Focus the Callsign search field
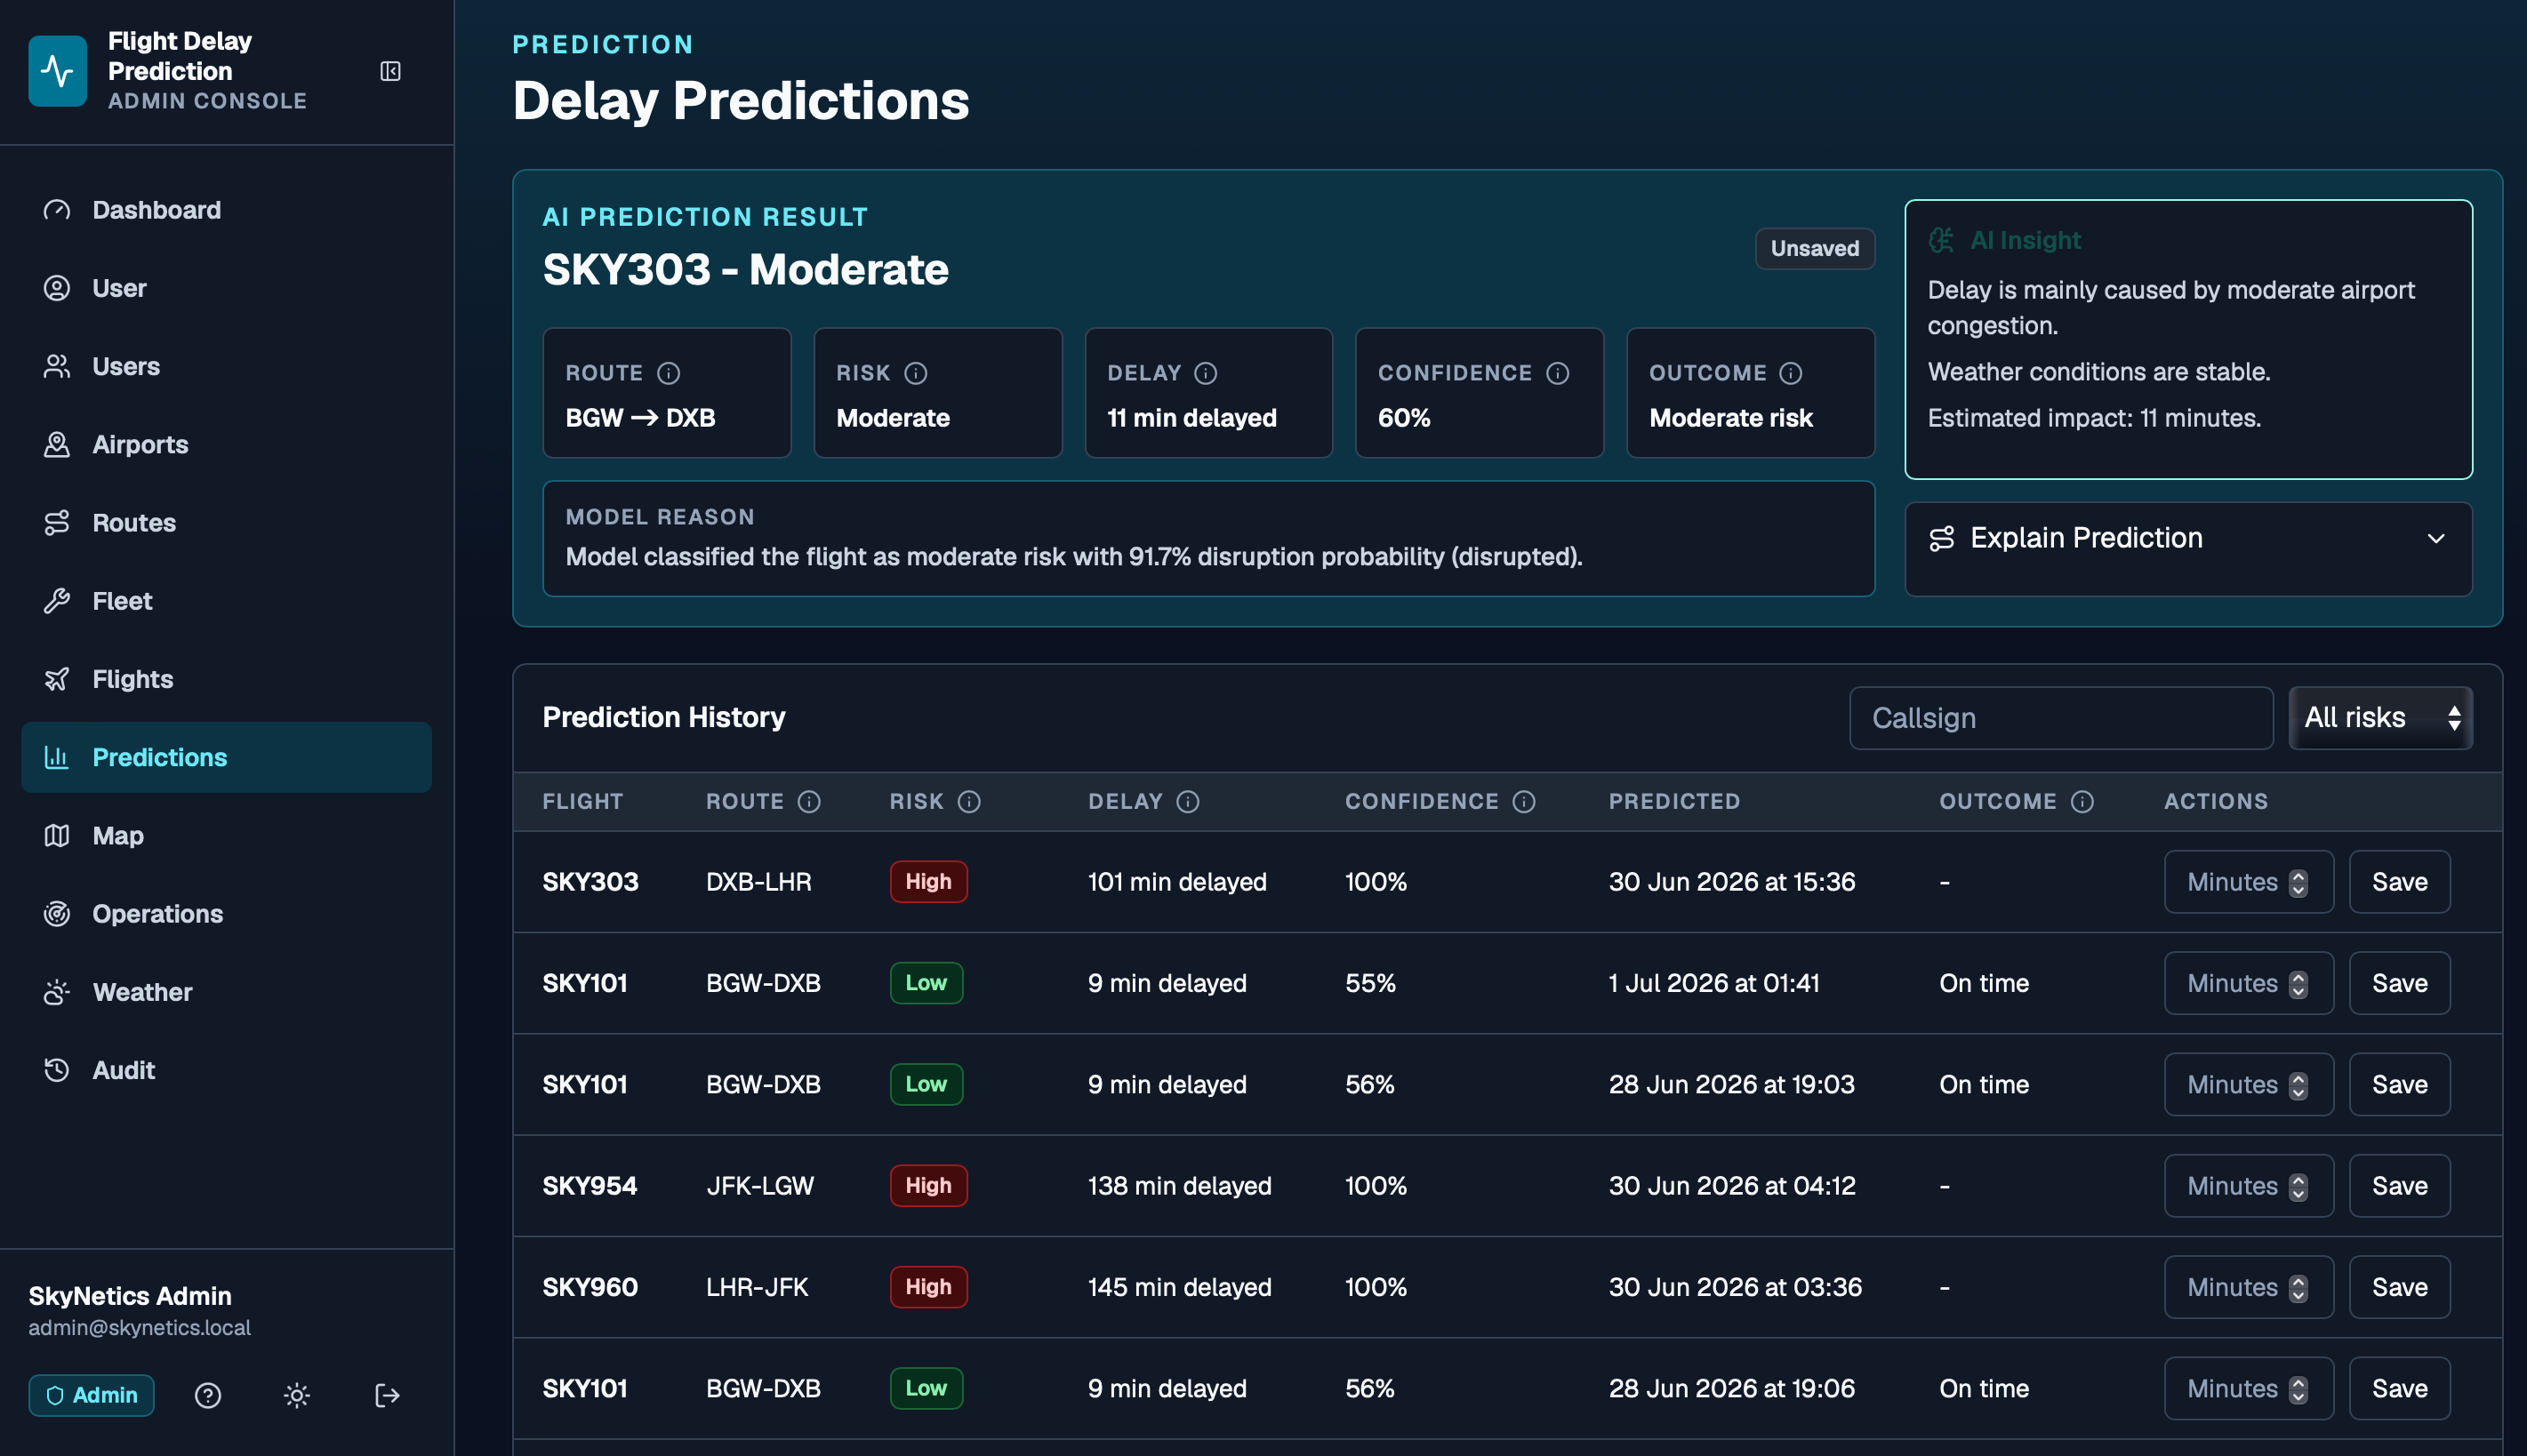The image size is (2527, 1456). [x=2061, y=718]
